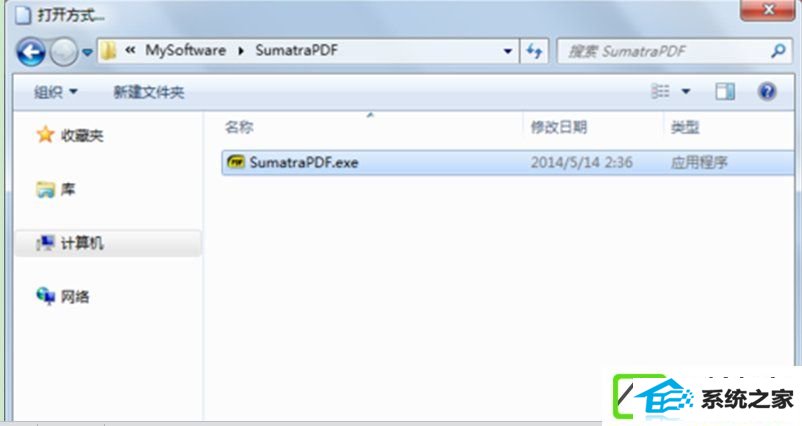The image size is (802, 426).
Task: Click SumatraPDF in the address path
Action: (x=297, y=51)
